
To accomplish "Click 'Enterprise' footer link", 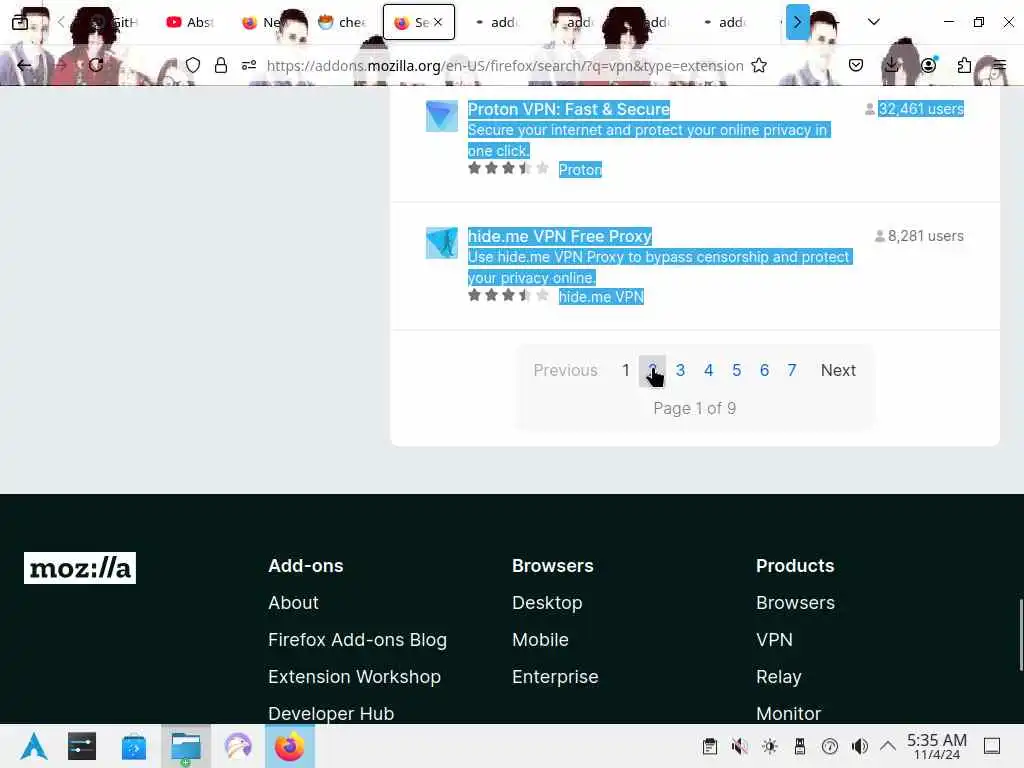I will tap(555, 677).
